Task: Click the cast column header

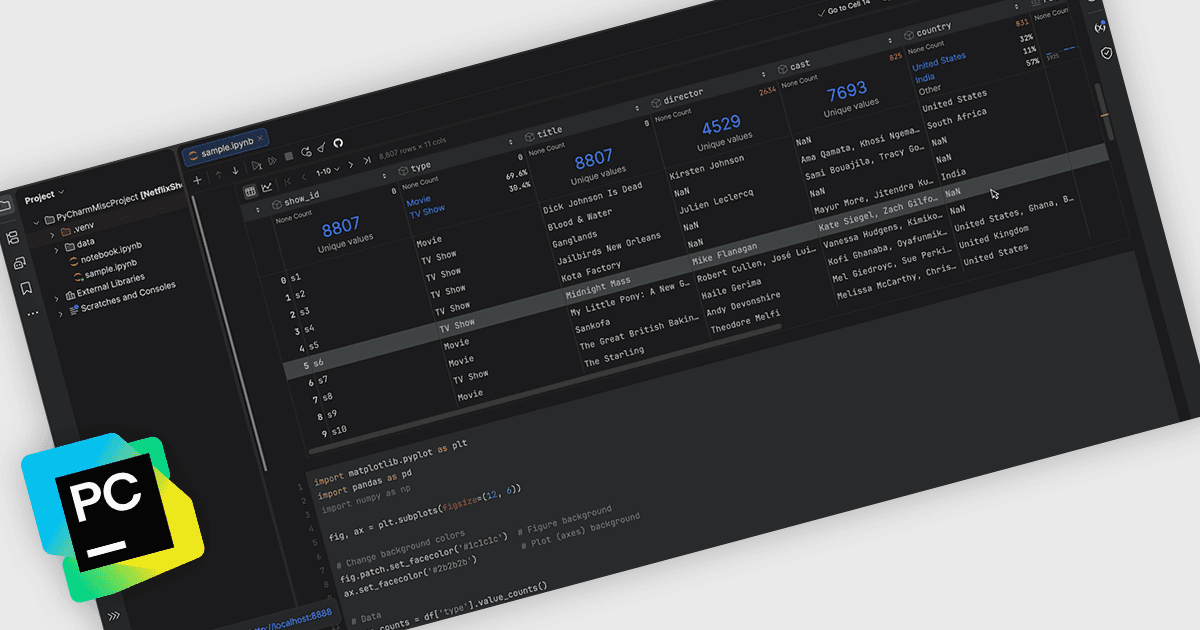Action: [800, 66]
